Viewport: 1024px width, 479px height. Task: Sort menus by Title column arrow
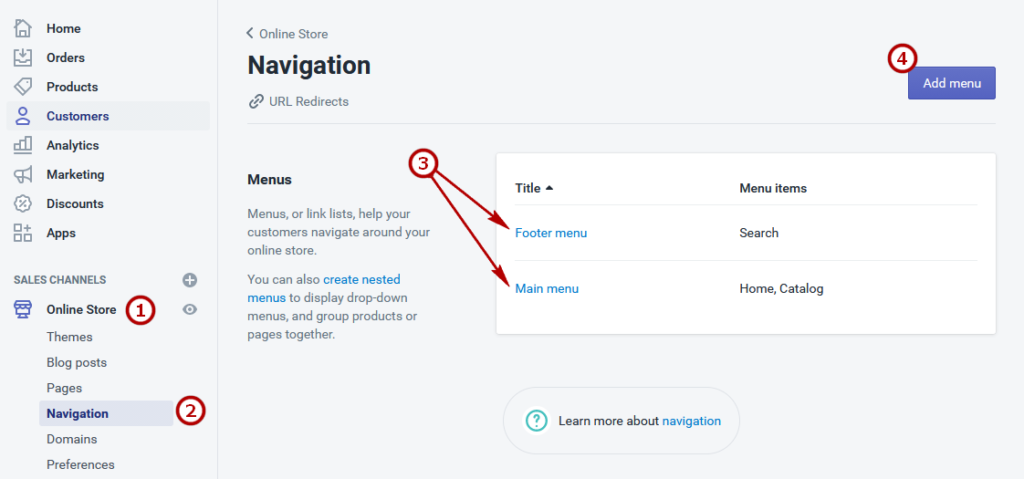[549, 188]
